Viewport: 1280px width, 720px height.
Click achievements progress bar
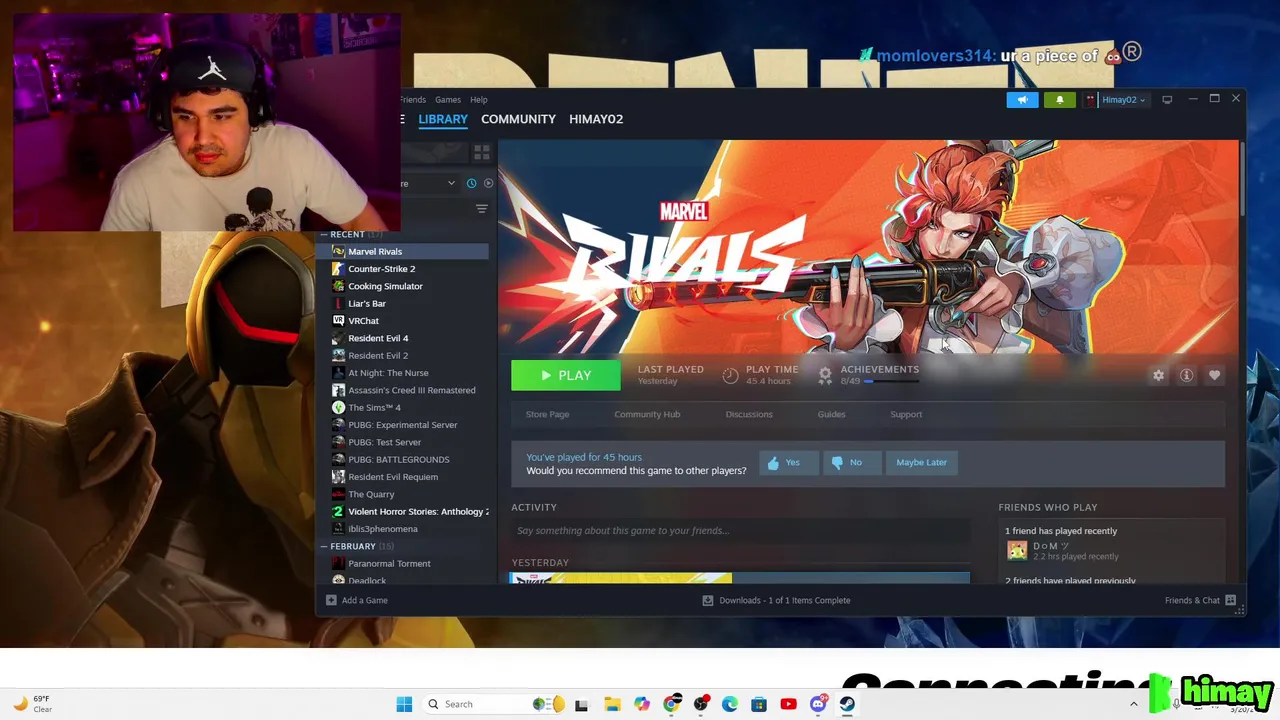893,381
